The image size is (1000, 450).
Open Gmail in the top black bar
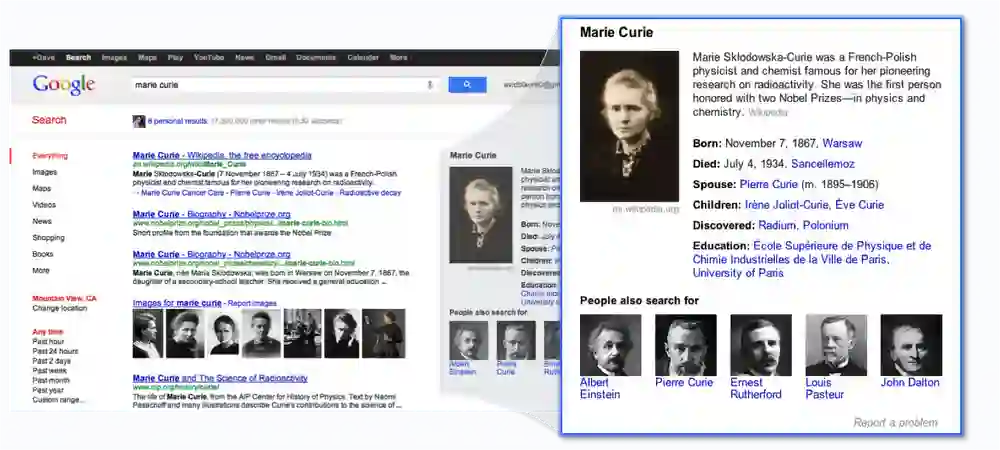pos(276,57)
